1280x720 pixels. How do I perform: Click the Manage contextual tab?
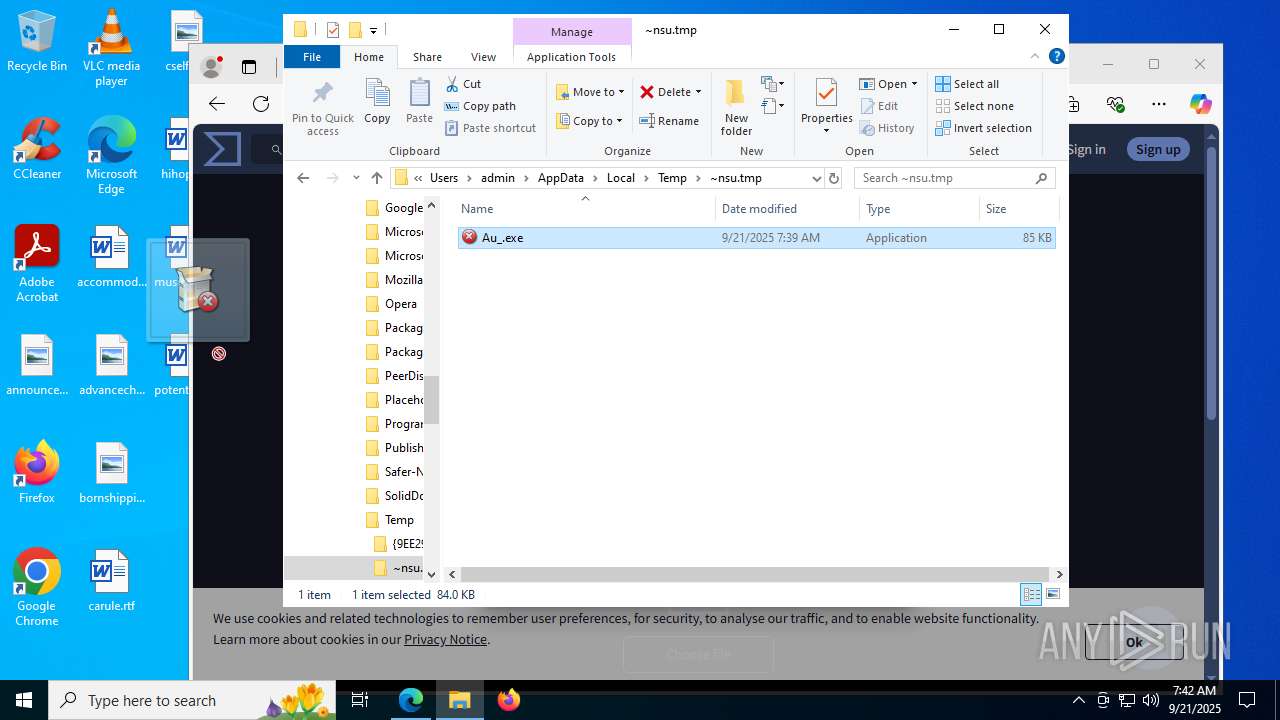tap(571, 32)
